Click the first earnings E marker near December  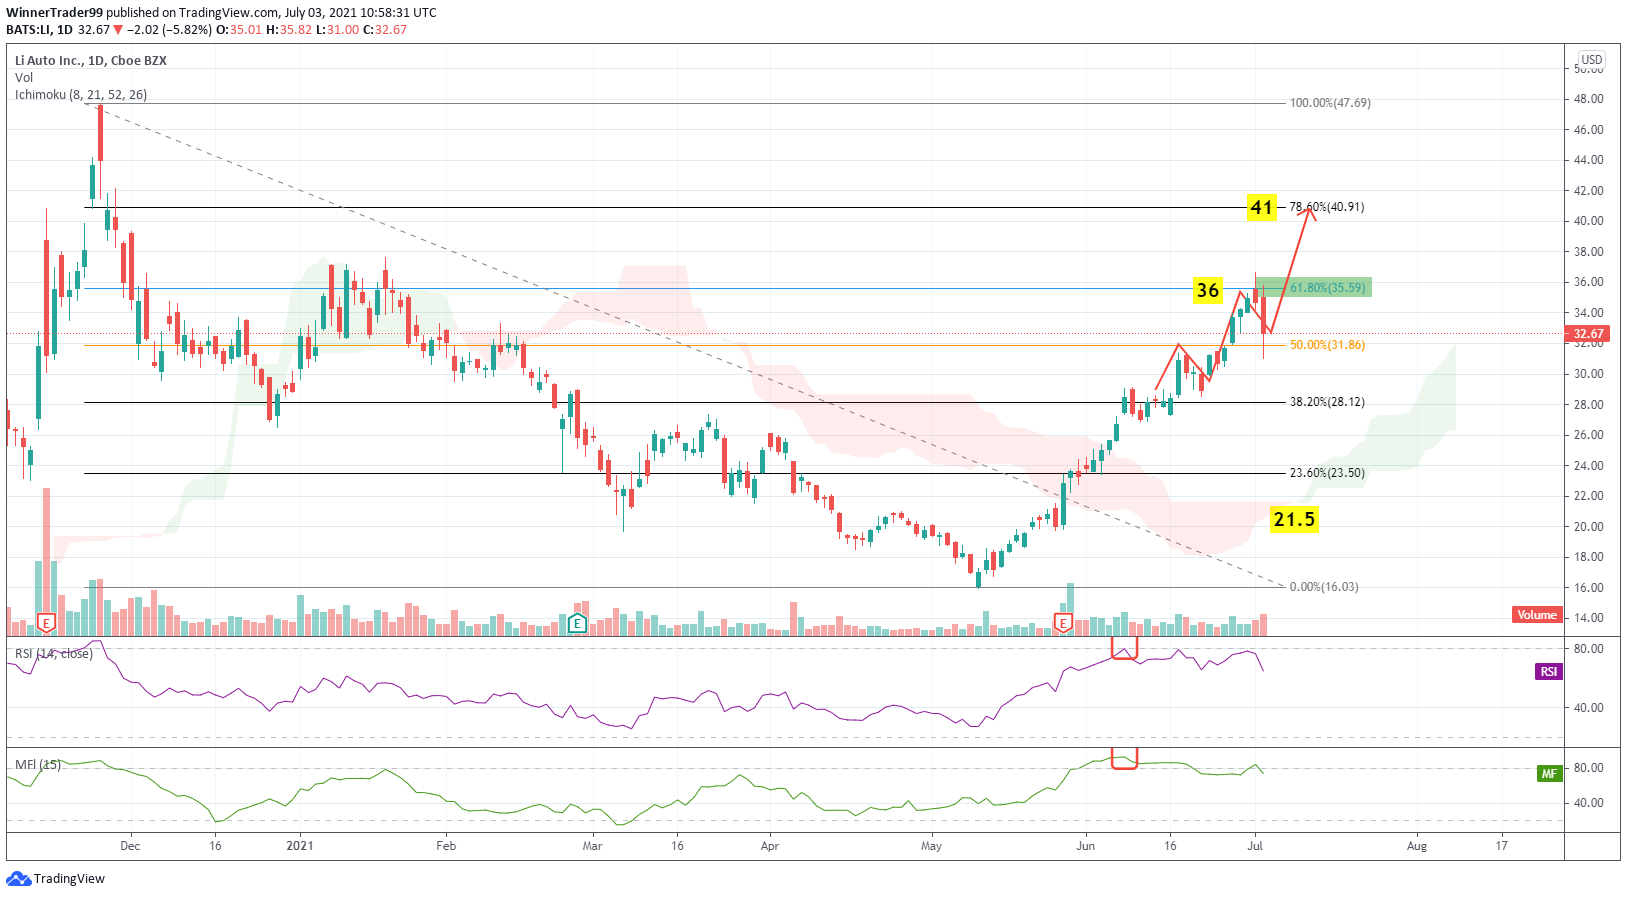pyautogui.click(x=45, y=624)
